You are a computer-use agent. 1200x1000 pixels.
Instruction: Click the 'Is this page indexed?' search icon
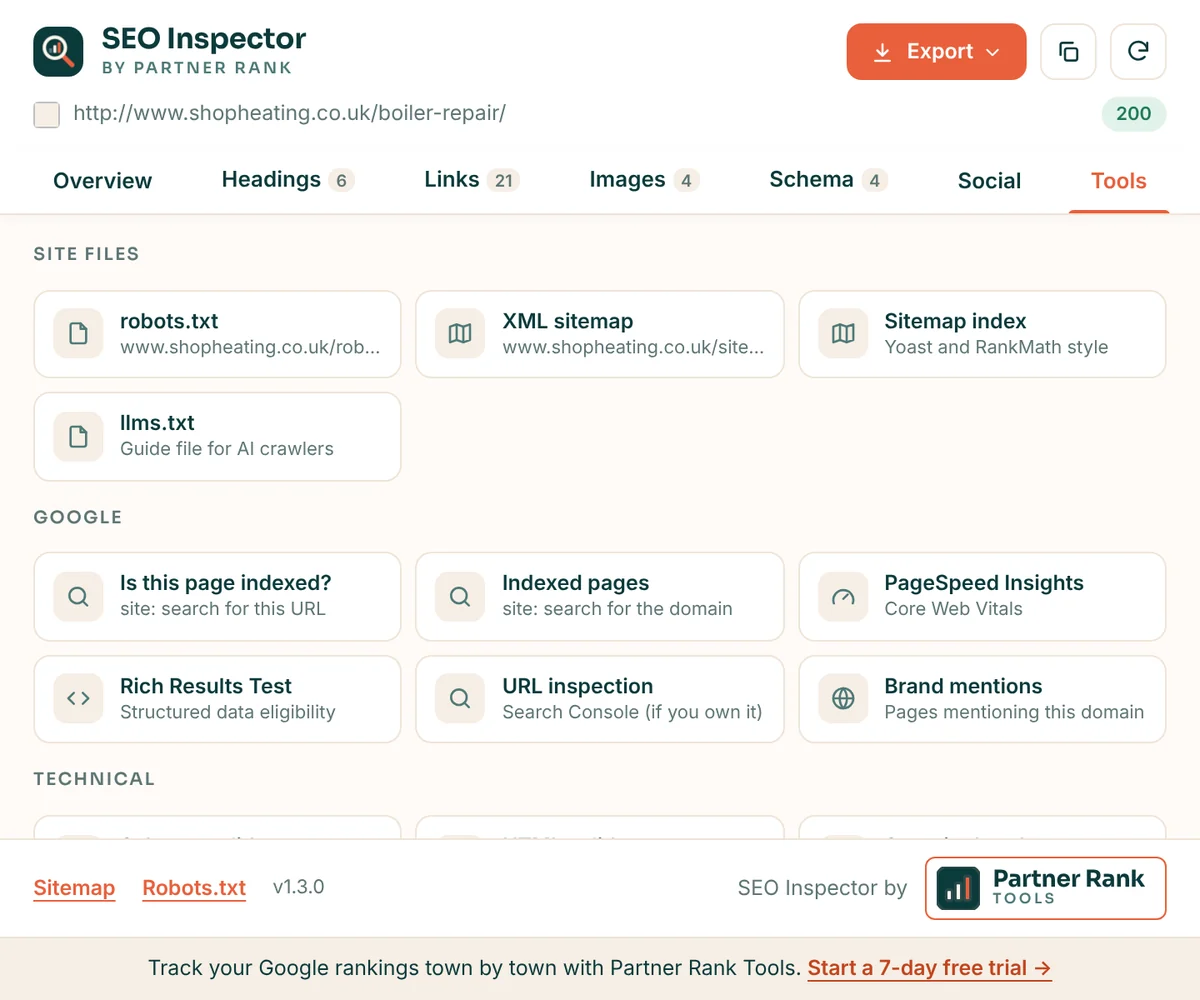[x=78, y=596]
